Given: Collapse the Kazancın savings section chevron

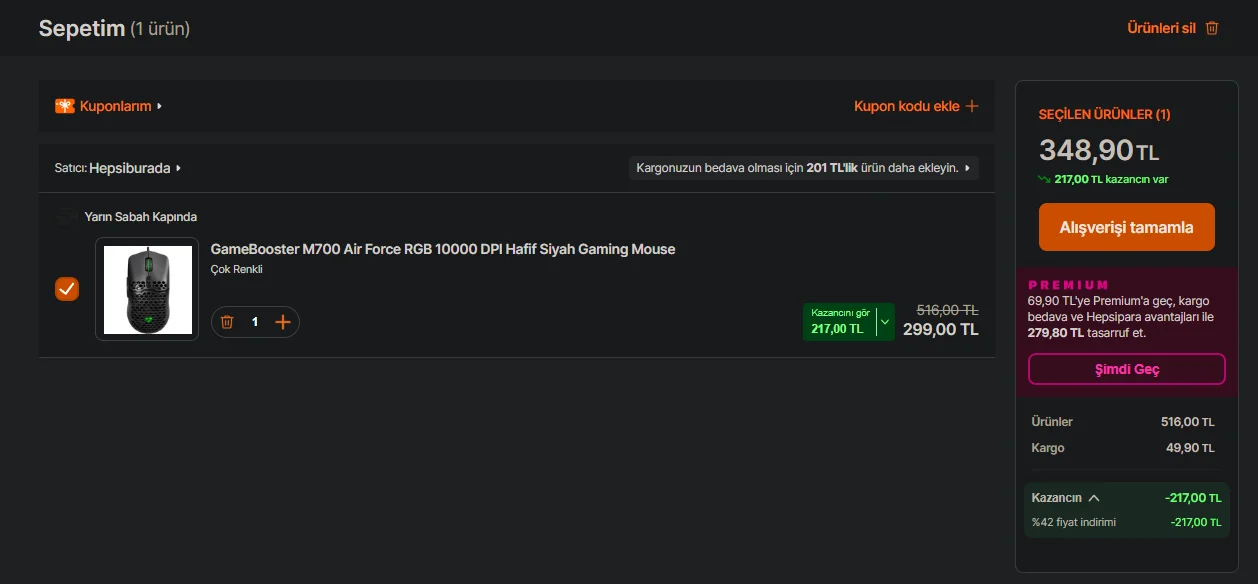Looking at the screenshot, I should (1094, 497).
